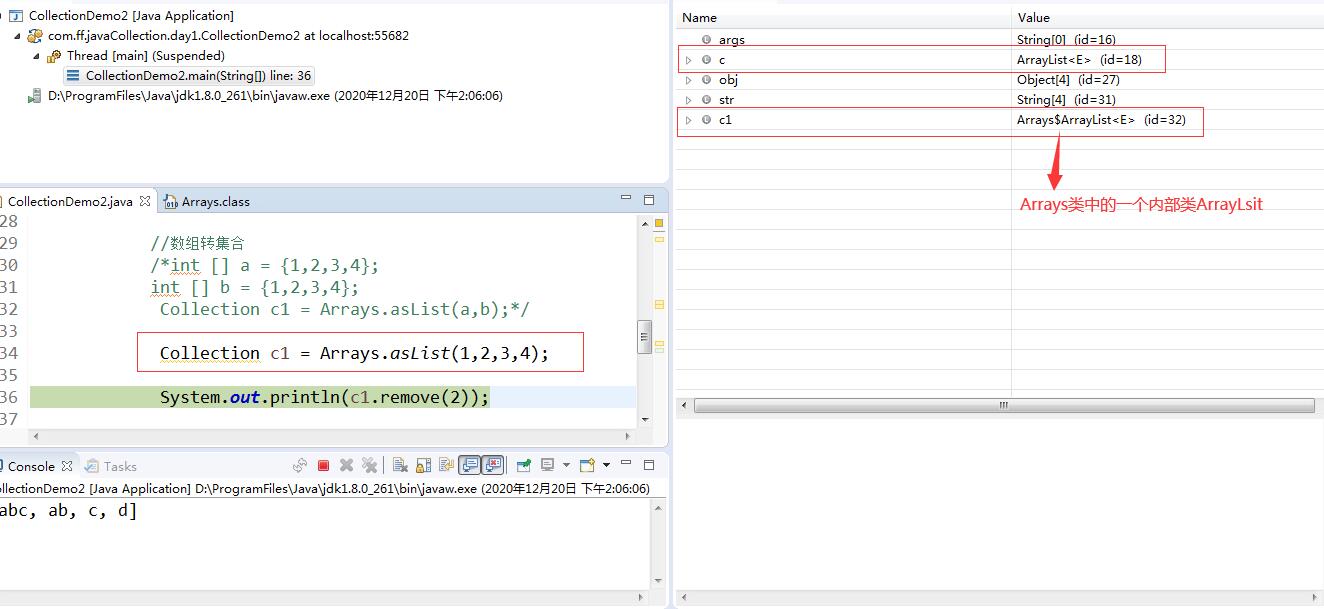Click value ArrayList<E> (id=18)
Image resolution: width=1324 pixels, height=609 pixels.
point(1079,60)
